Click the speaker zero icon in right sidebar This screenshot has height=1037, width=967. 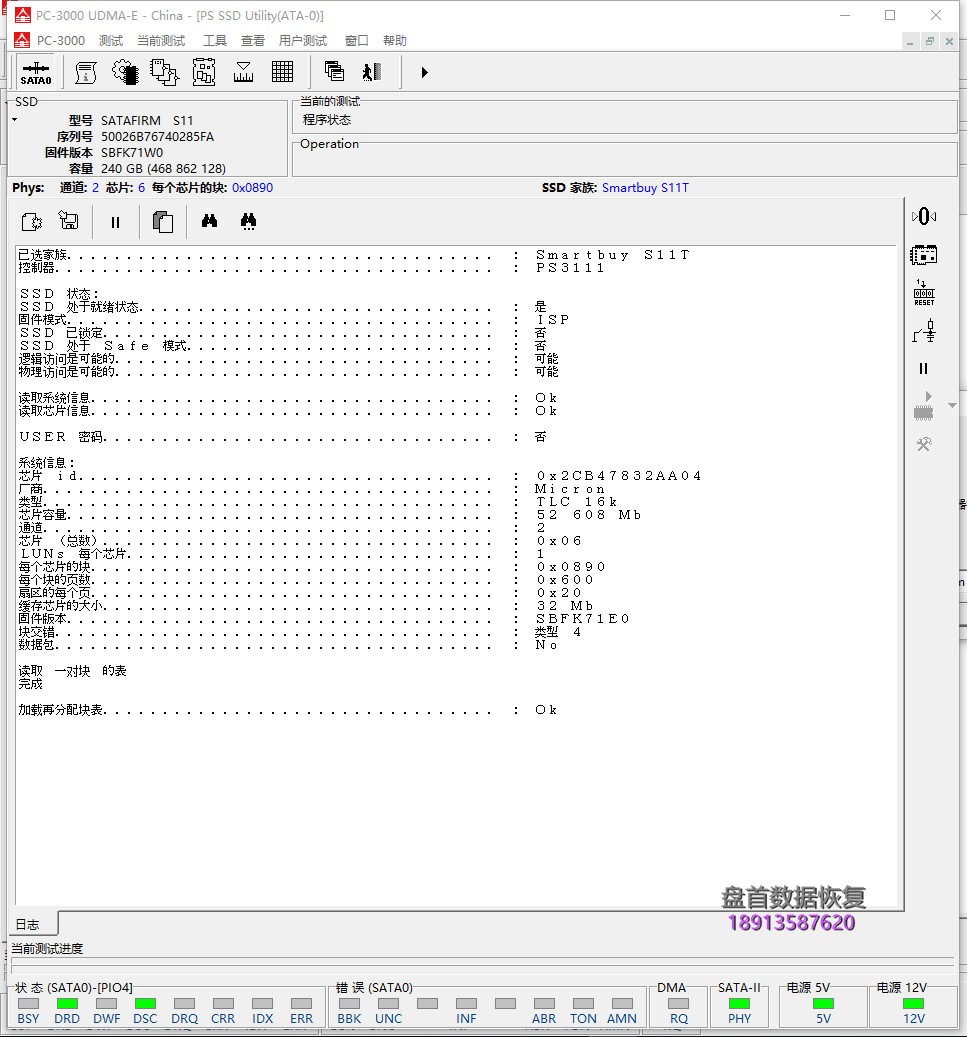click(924, 216)
